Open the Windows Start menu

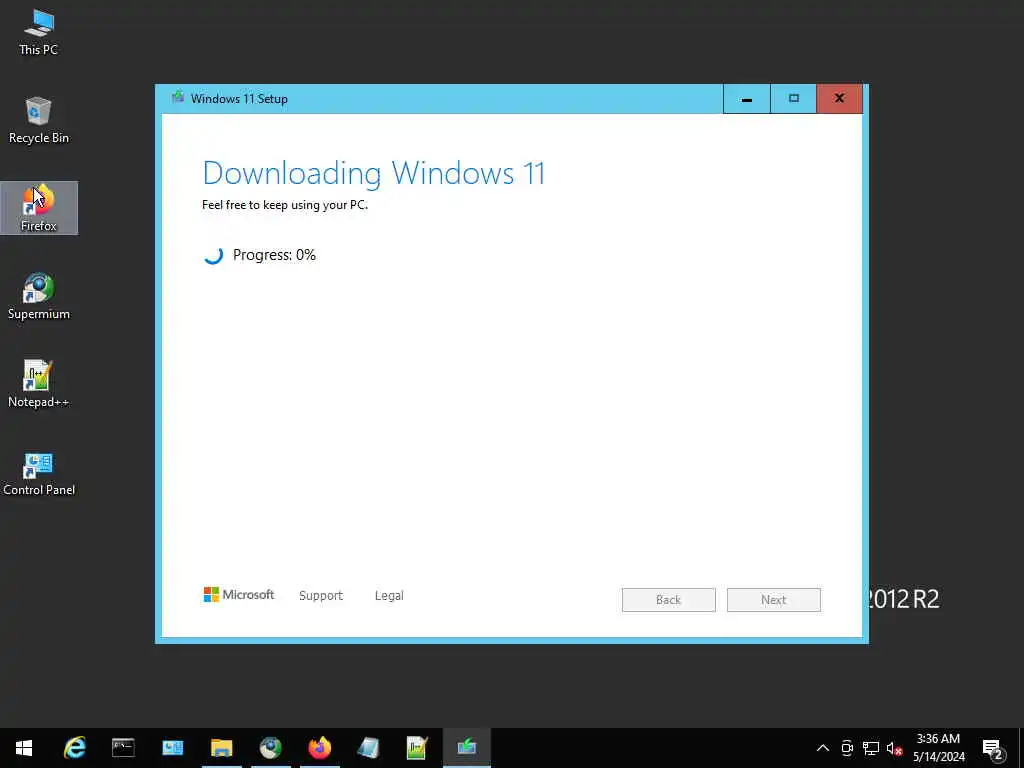[24, 748]
